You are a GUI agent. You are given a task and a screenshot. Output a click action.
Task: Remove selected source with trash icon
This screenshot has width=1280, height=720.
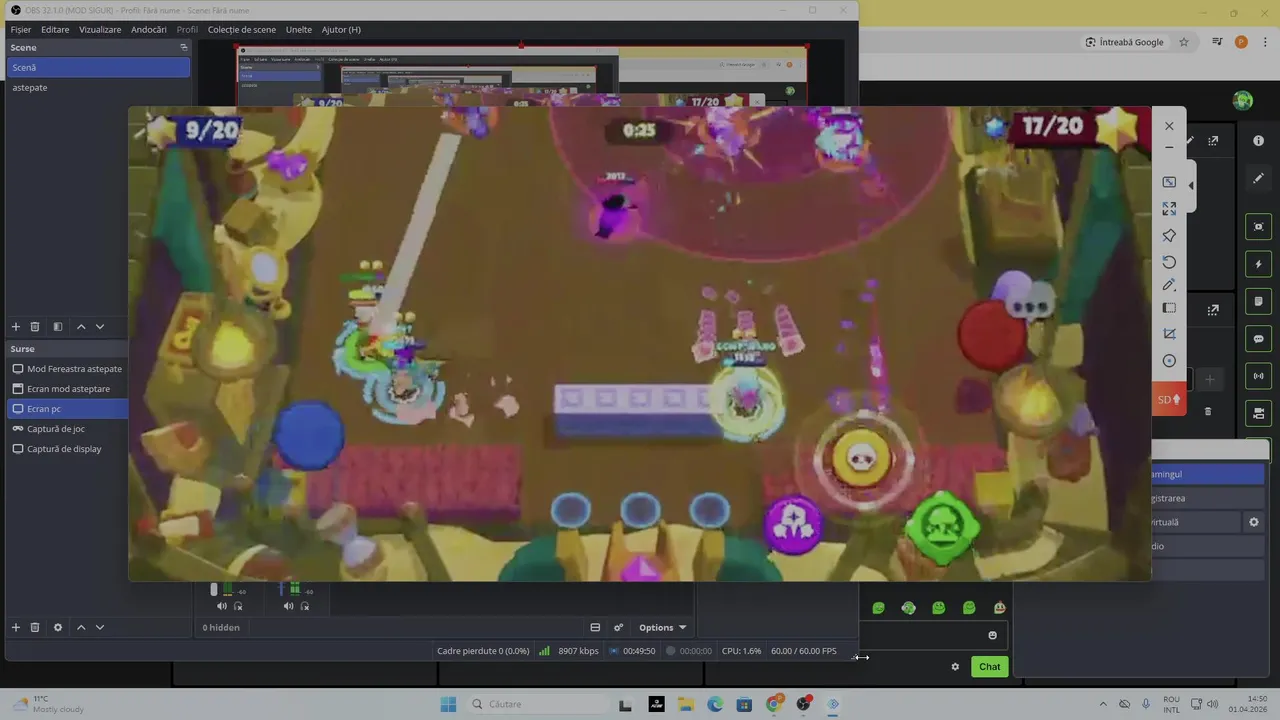click(35, 627)
